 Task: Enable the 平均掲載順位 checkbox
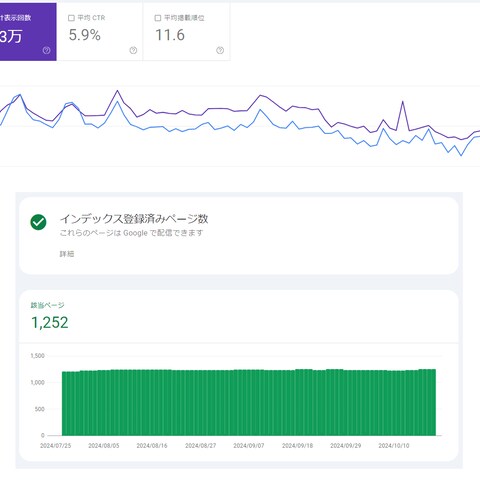[x=158, y=18]
